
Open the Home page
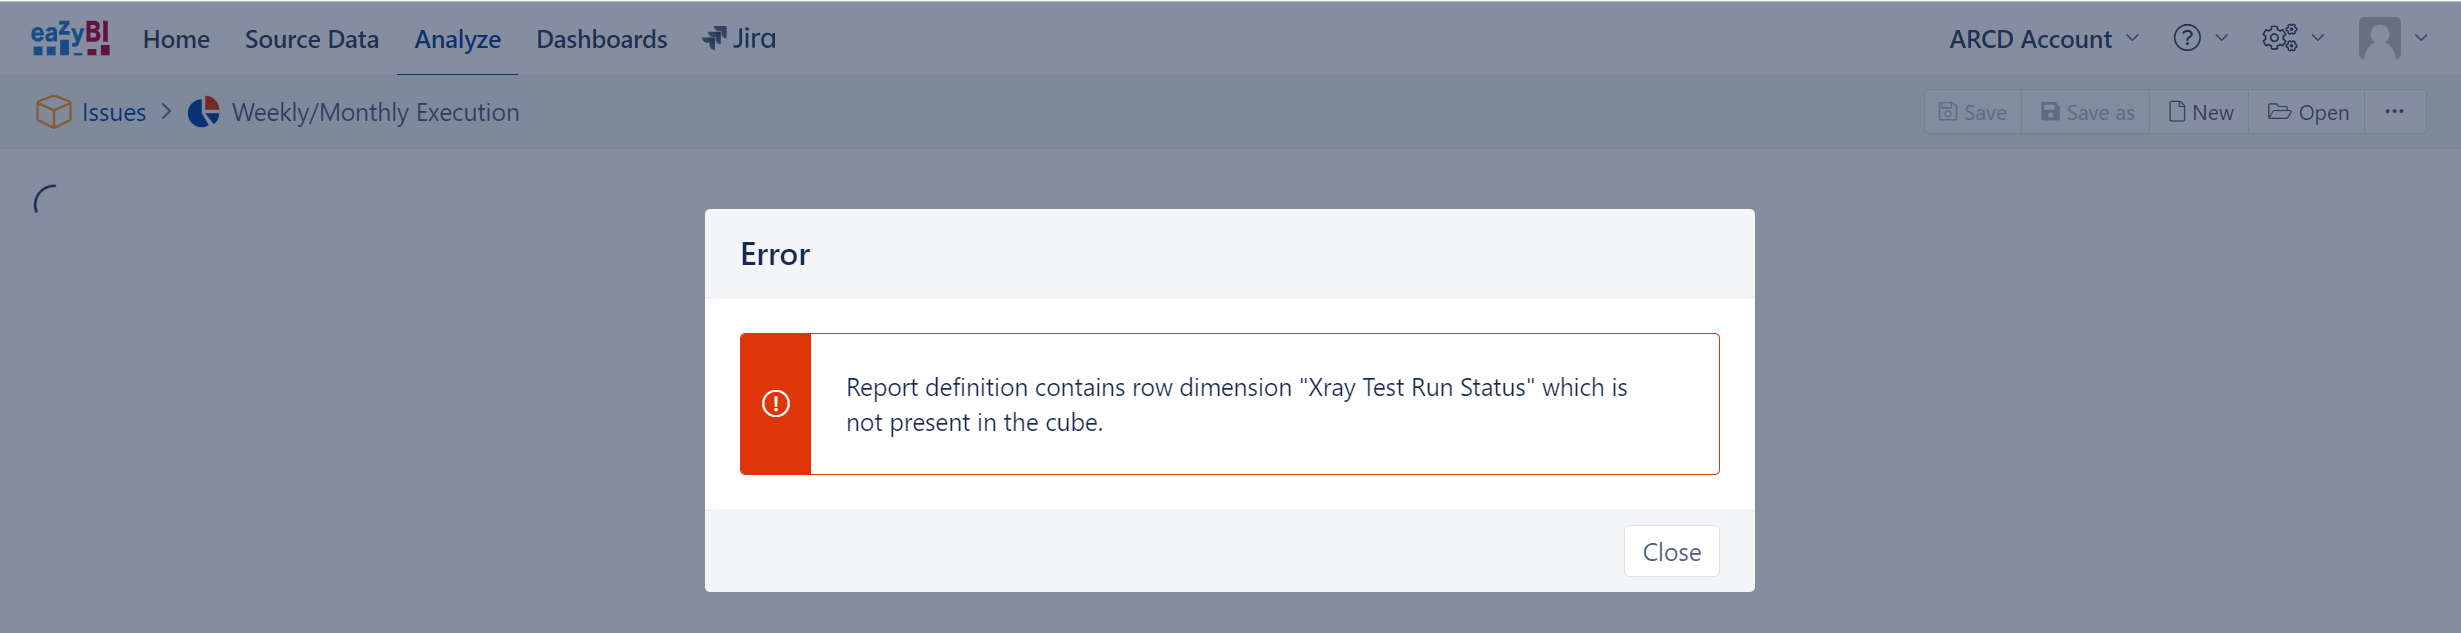point(176,39)
